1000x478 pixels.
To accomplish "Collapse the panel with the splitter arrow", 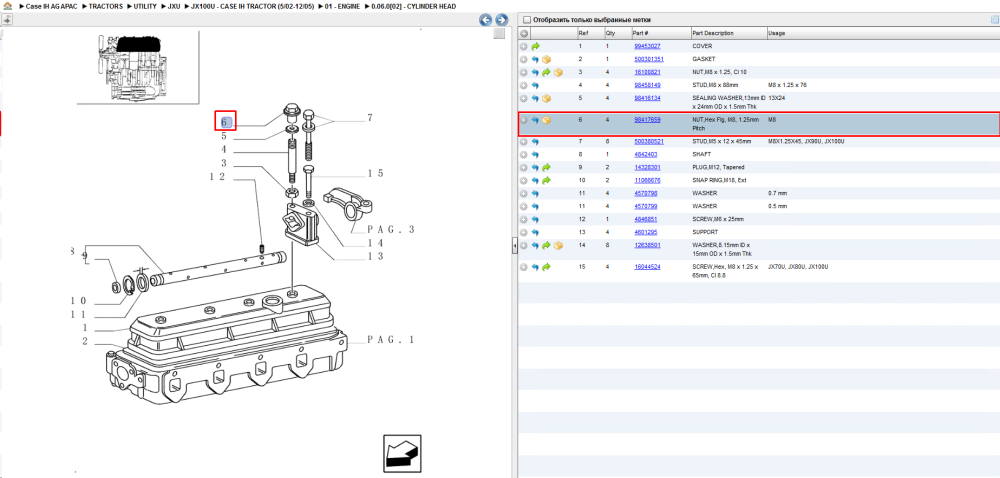I will point(514,246).
